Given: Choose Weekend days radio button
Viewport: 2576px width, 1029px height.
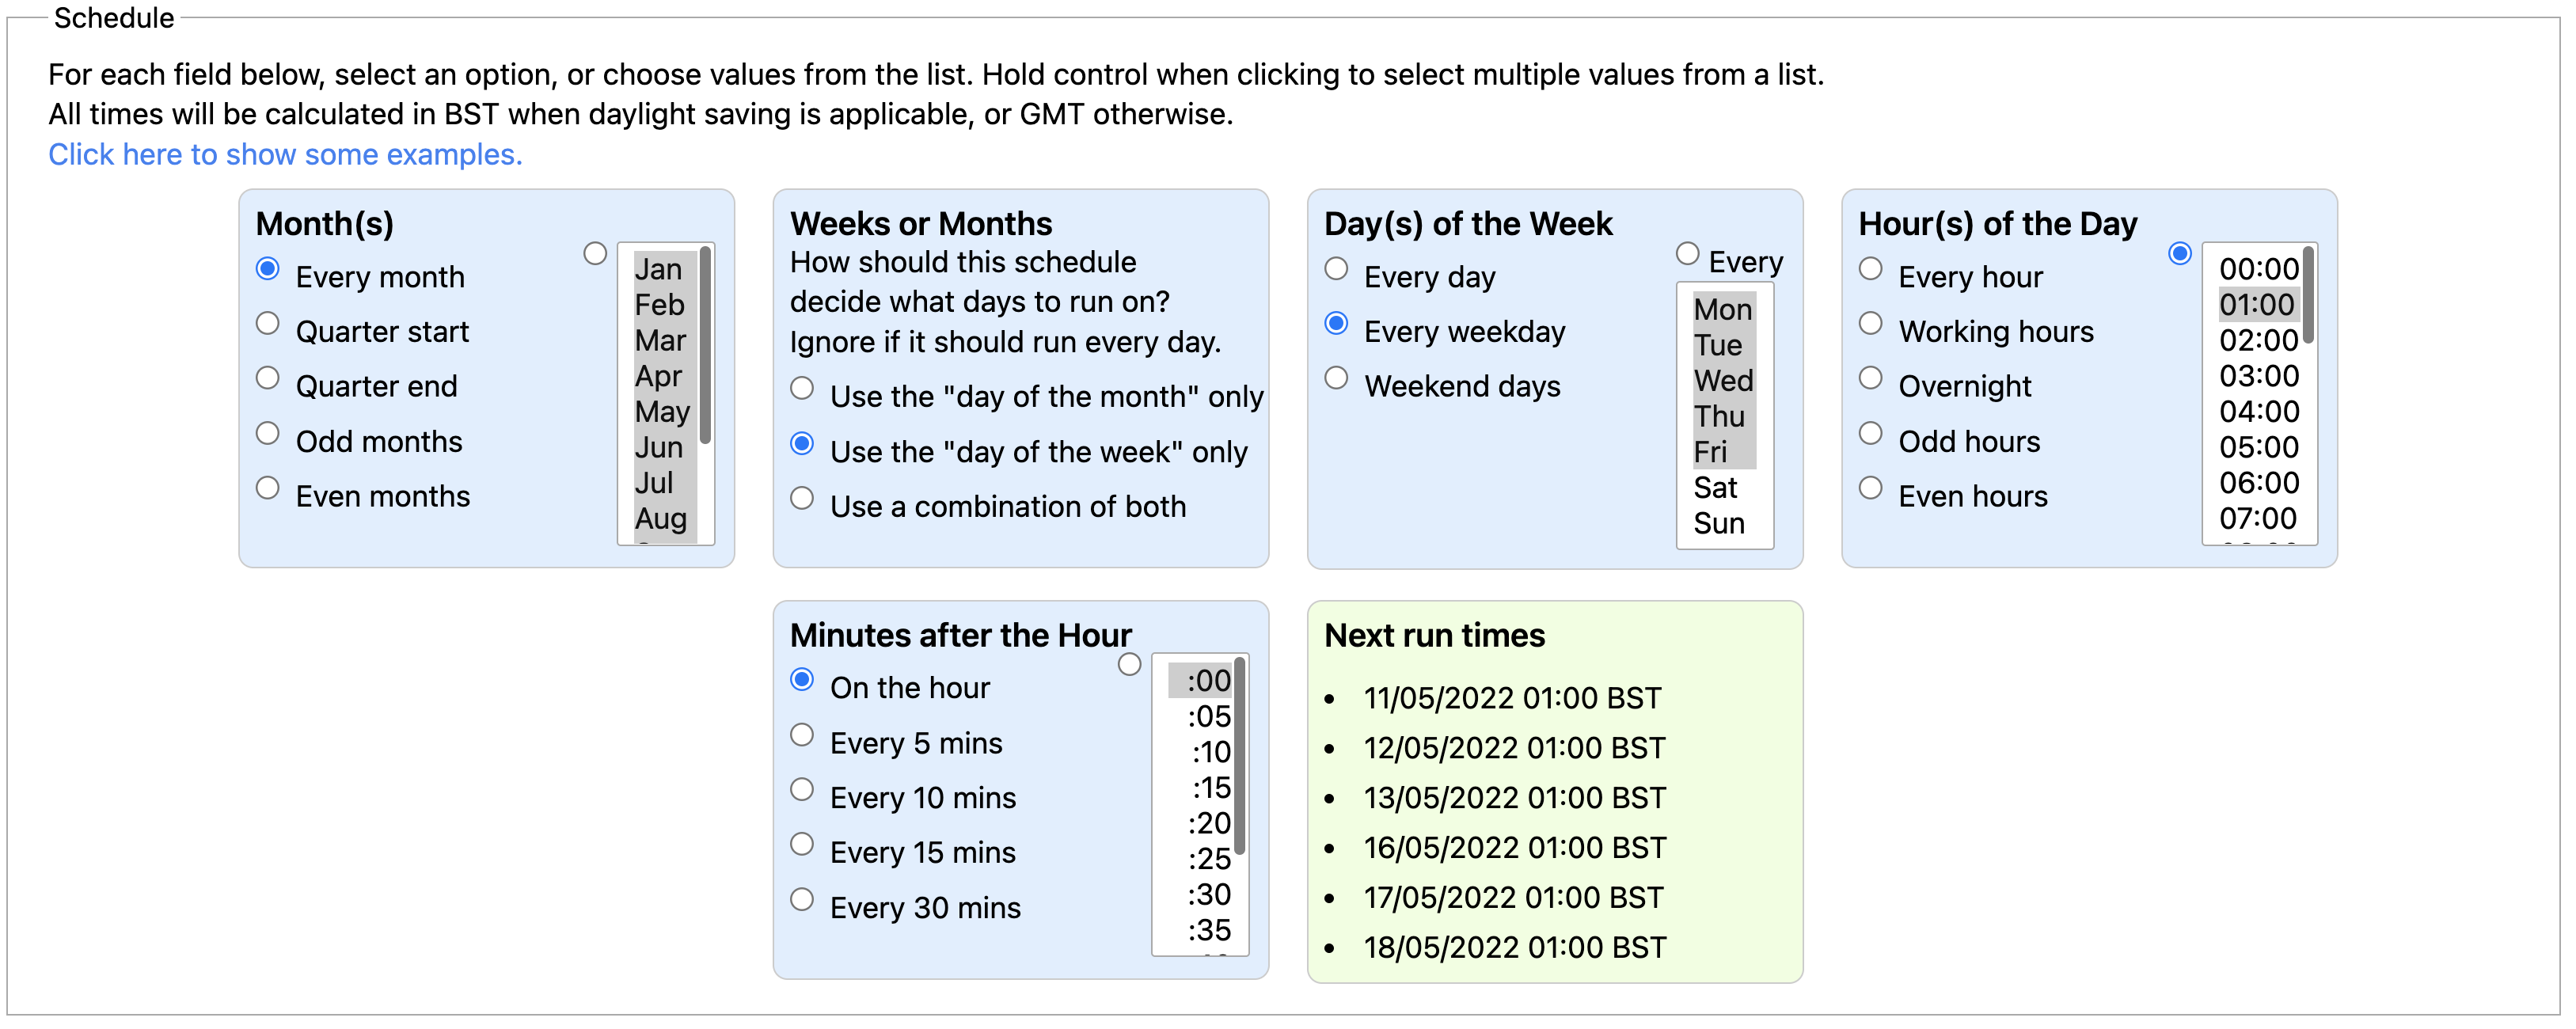Looking at the screenshot, I should point(1336,379).
